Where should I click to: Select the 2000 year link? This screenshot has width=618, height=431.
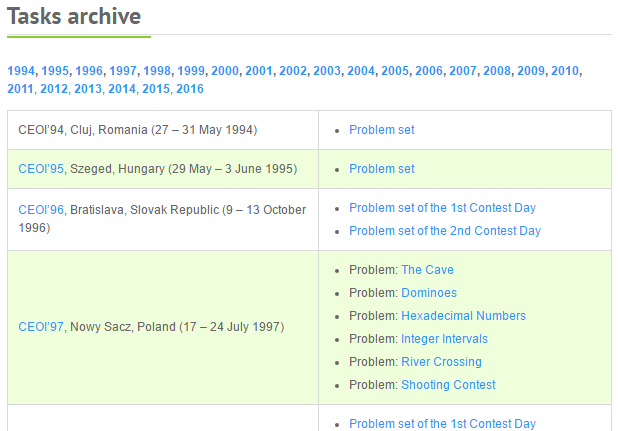[225, 71]
